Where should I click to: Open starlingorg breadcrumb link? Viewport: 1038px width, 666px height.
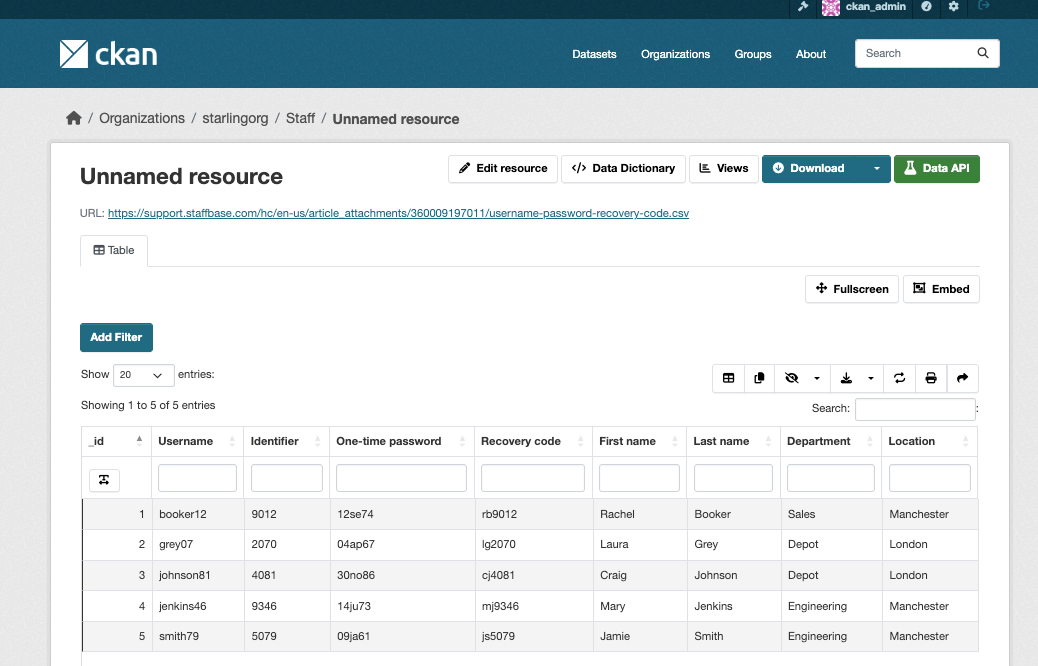coord(235,119)
